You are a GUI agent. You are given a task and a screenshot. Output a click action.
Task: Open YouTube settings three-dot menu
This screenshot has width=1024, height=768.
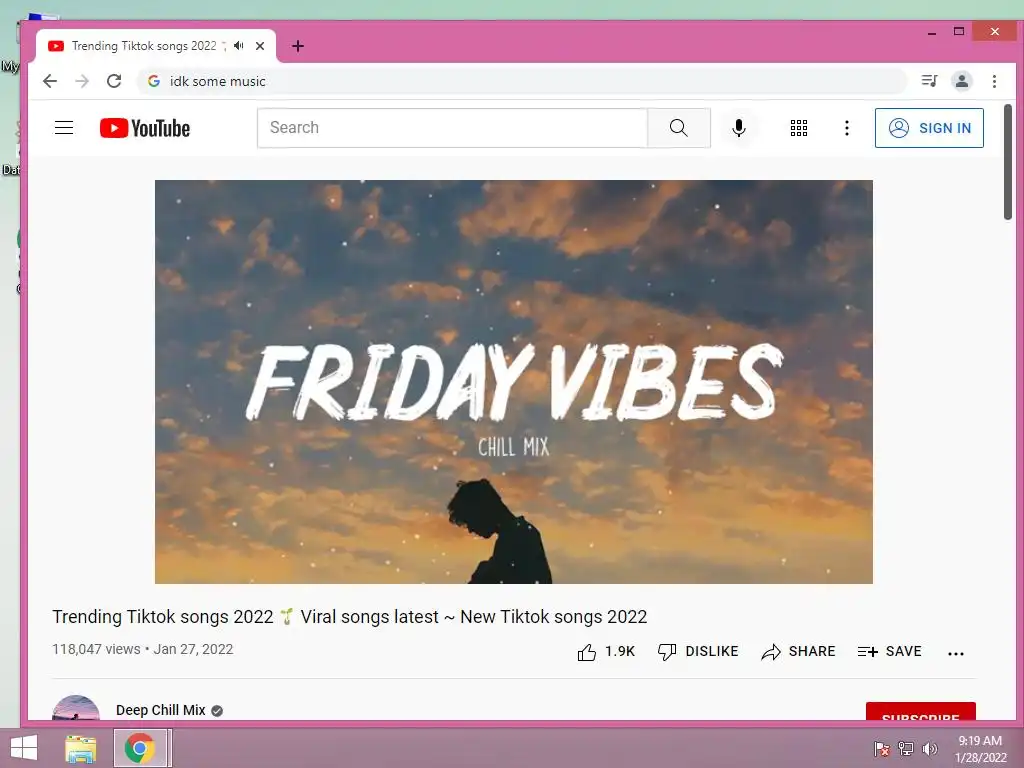coord(846,128)
